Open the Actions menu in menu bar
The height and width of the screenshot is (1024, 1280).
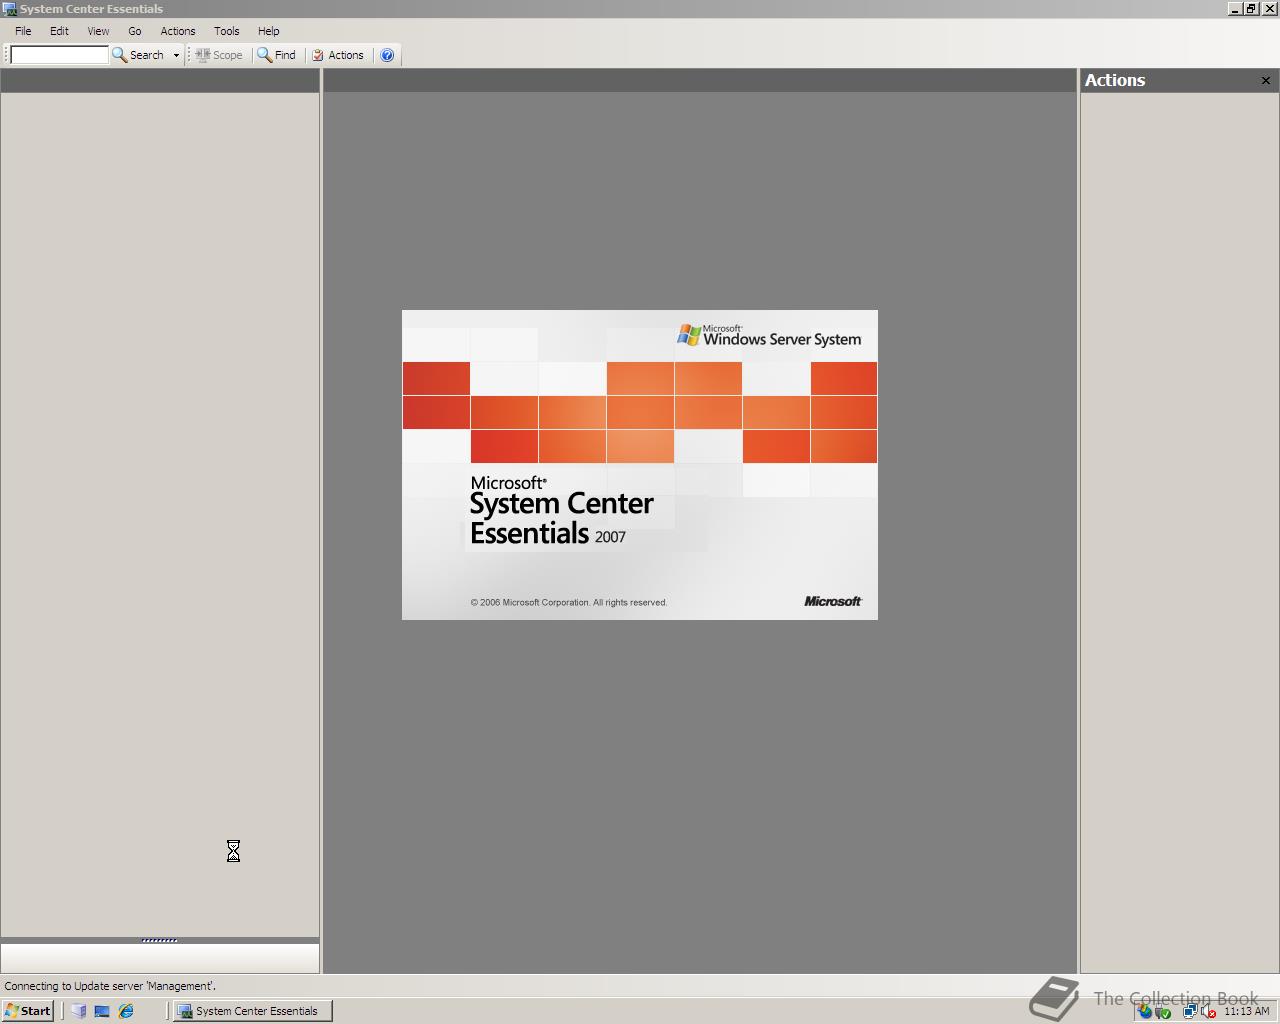pyautogui.click(x=178, y=31)
